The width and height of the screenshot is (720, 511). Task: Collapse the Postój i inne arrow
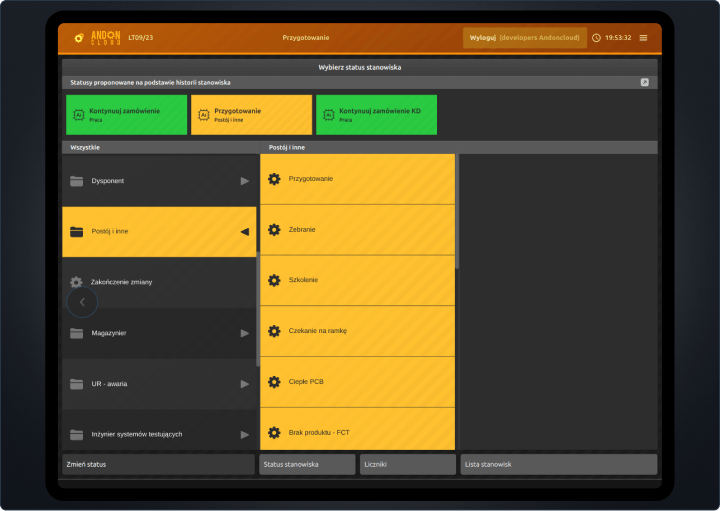click(x=245, y=232)
